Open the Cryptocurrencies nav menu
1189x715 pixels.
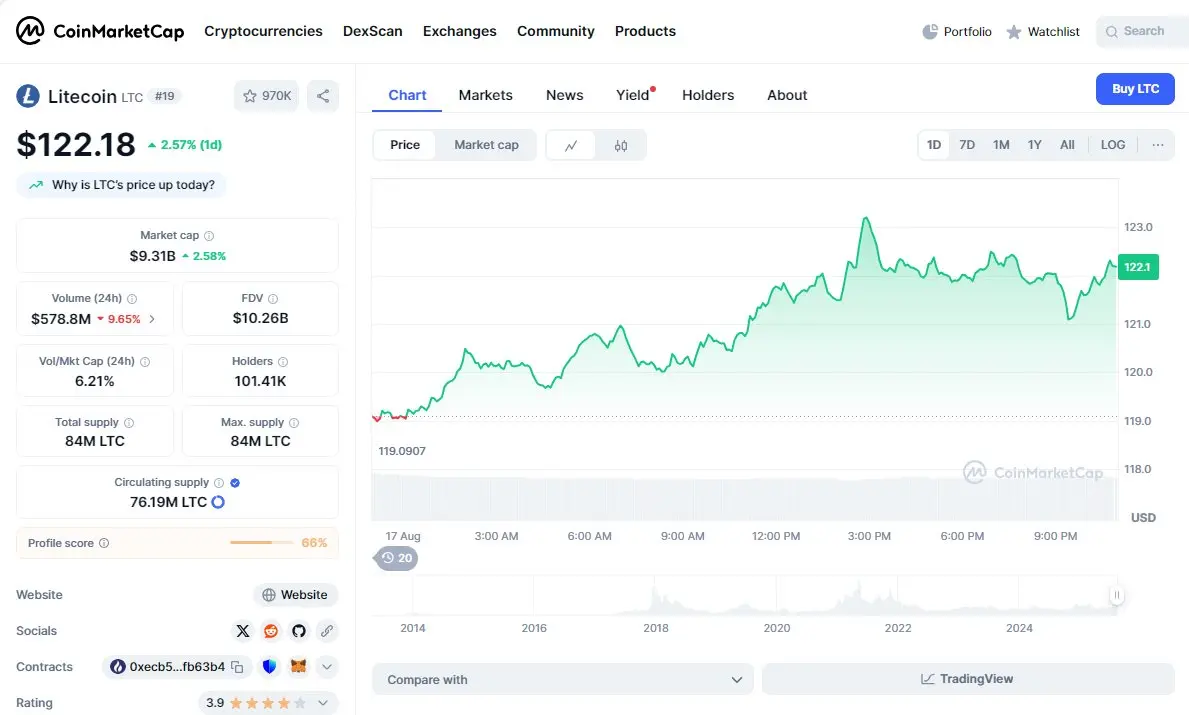coord(263,31)
